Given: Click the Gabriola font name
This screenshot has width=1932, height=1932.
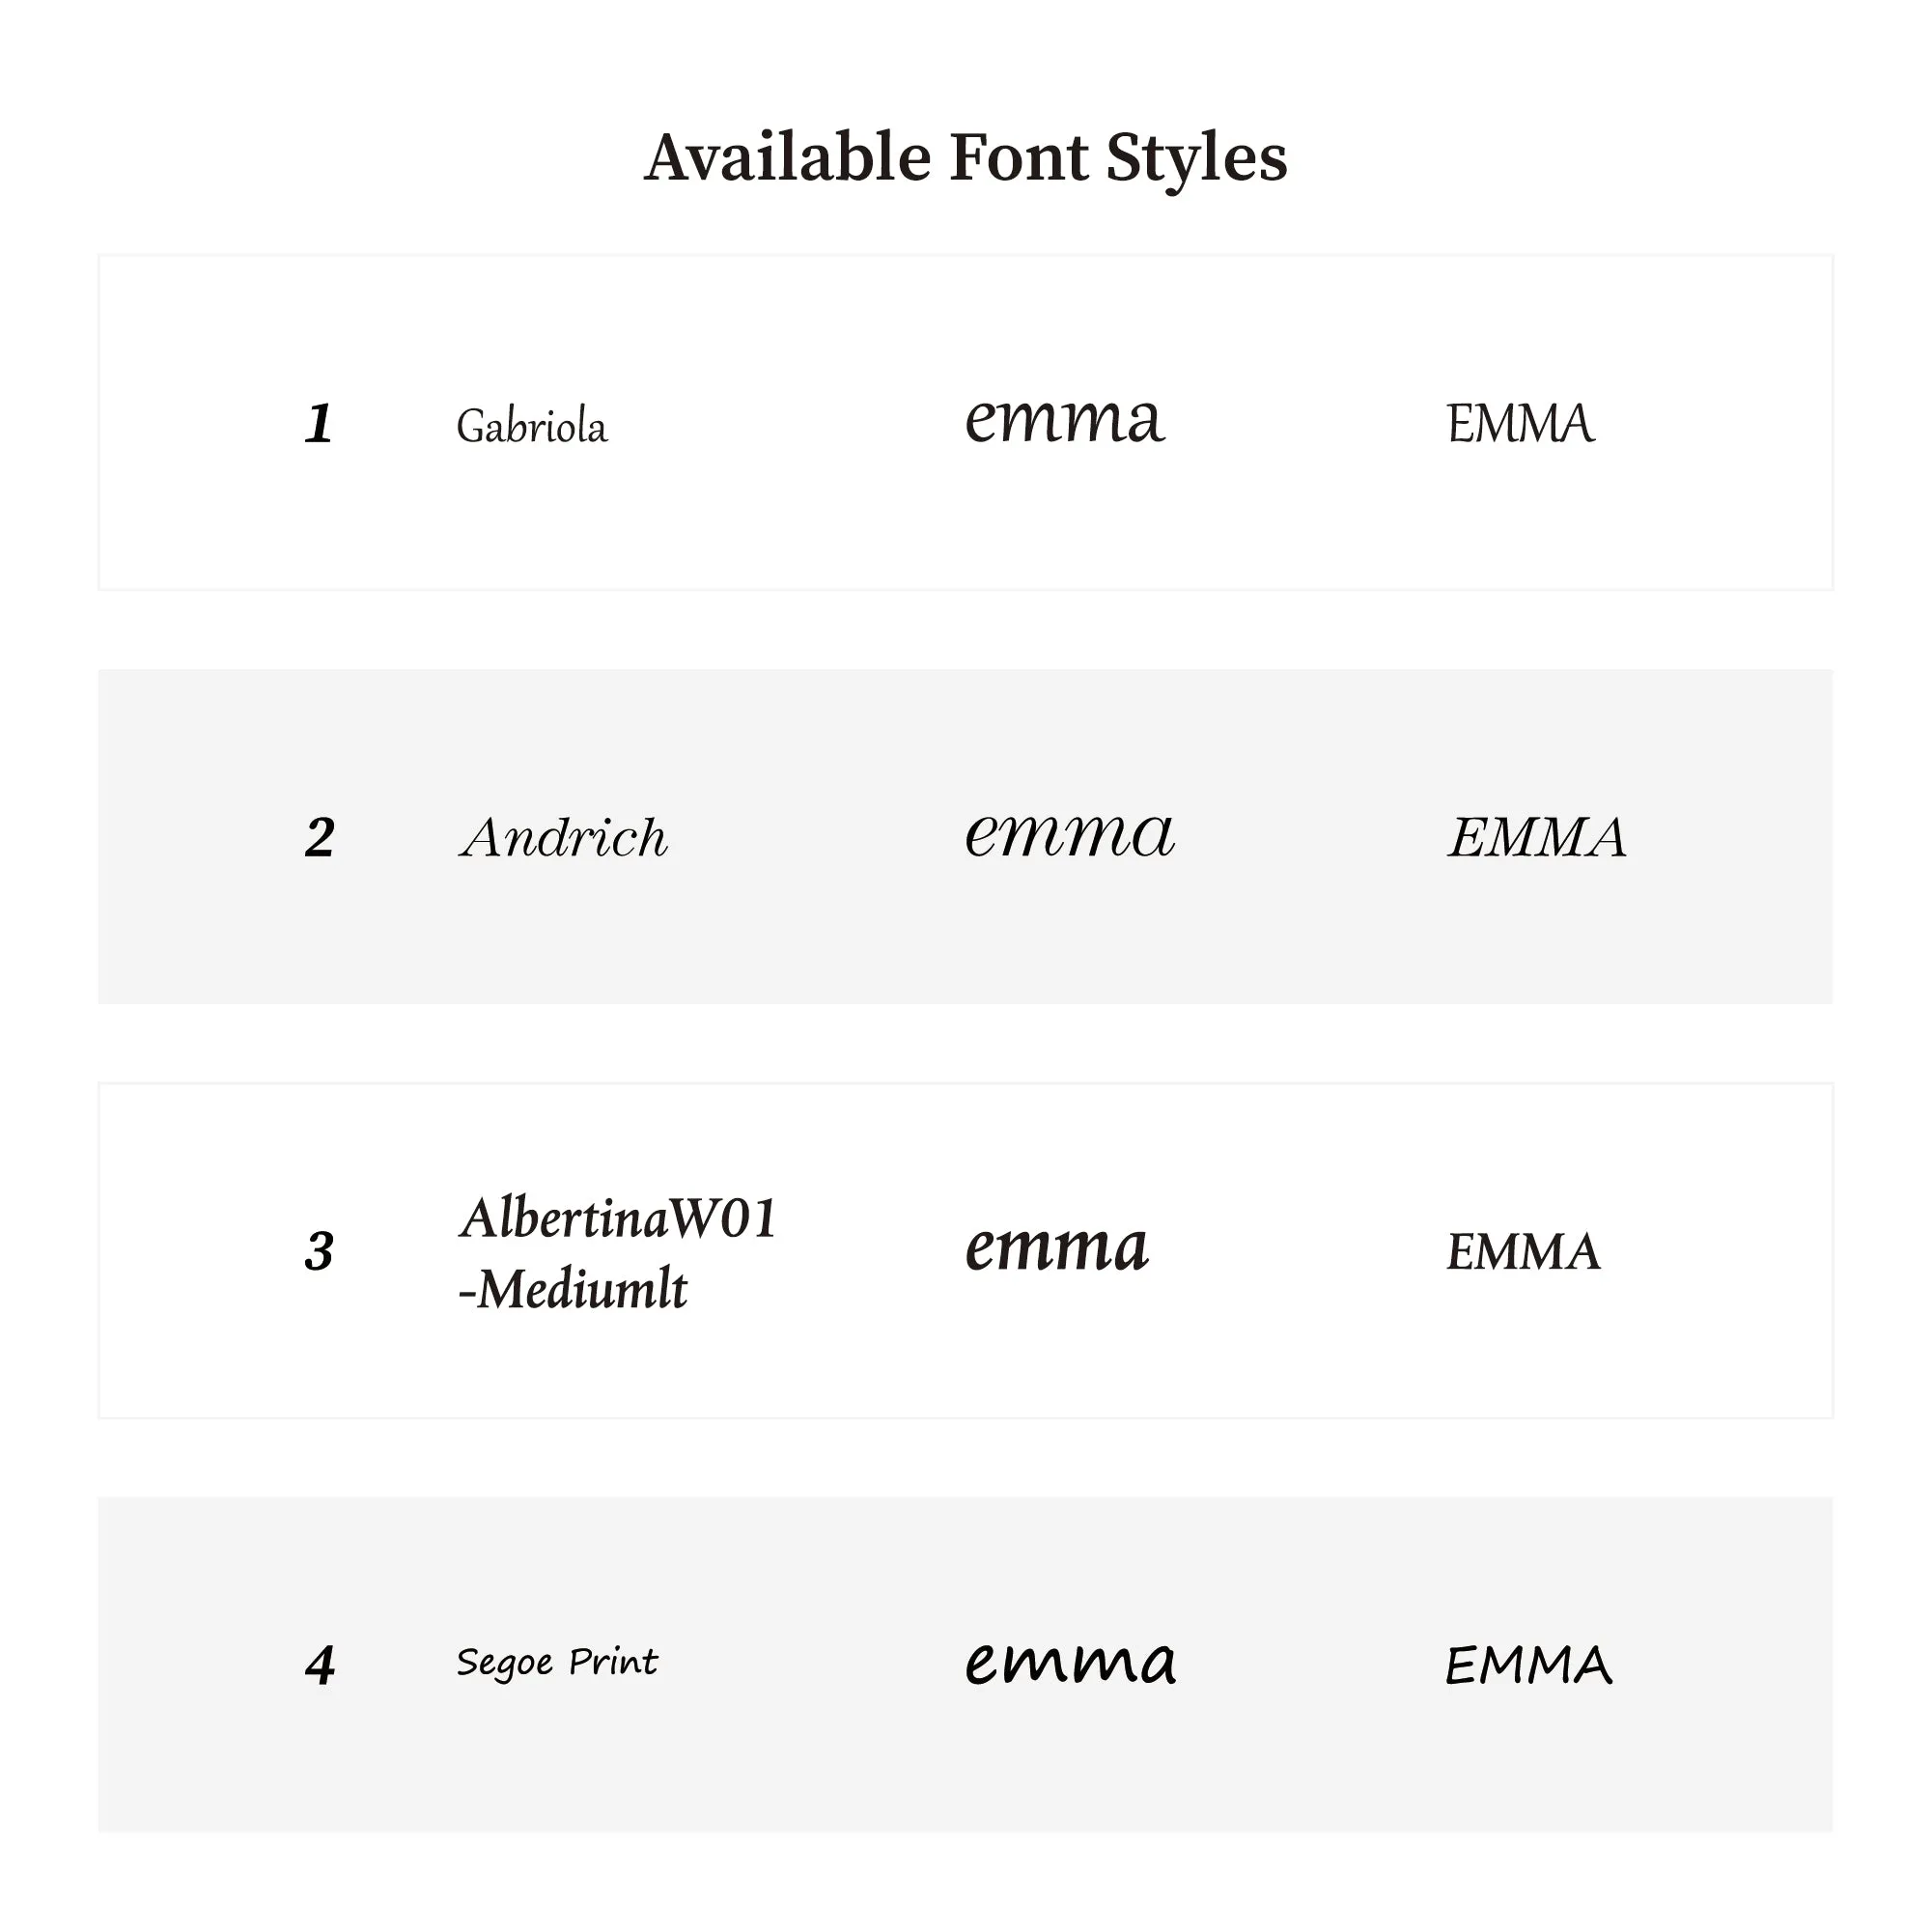Looking at the screenshot, I should [x=532, y=426].
